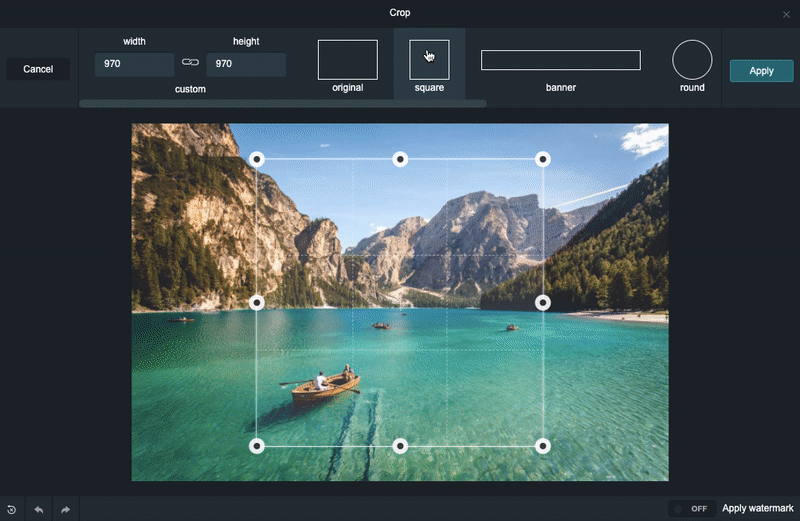Click the original preset label

[347, 87]
